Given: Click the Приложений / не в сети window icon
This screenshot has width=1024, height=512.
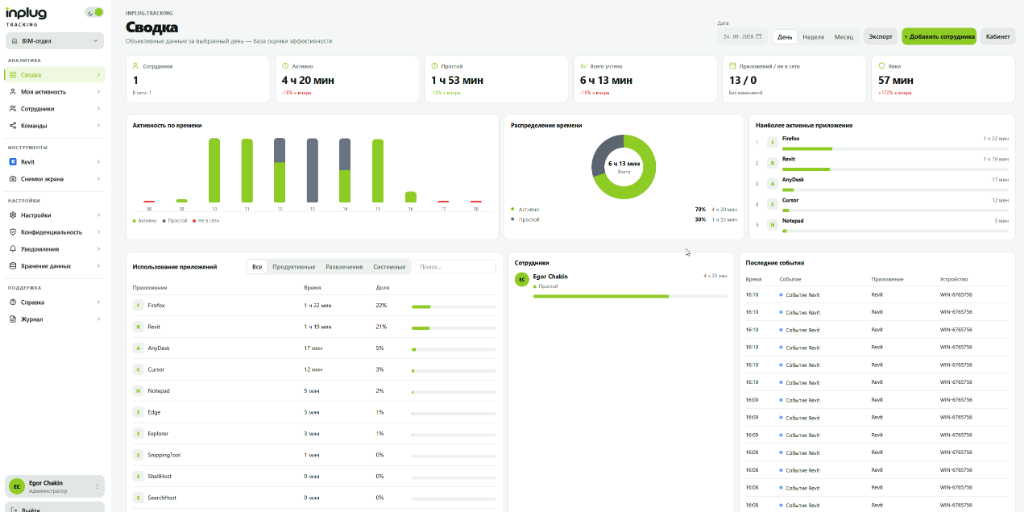Looking at the screenshot, I should click(733, 66).
